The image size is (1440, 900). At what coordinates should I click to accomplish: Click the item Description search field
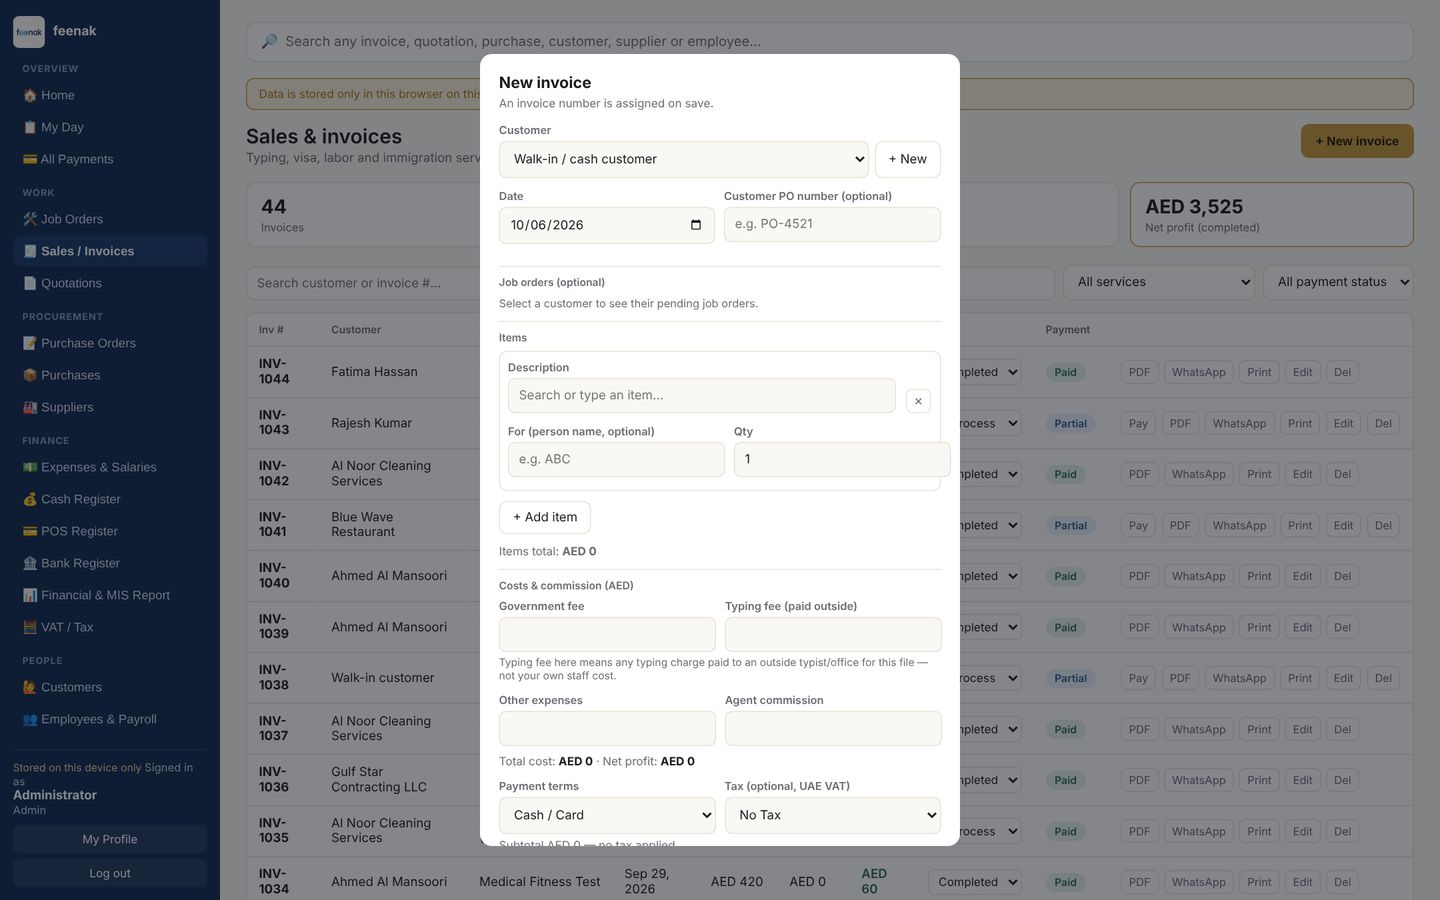tap(702, 395)
